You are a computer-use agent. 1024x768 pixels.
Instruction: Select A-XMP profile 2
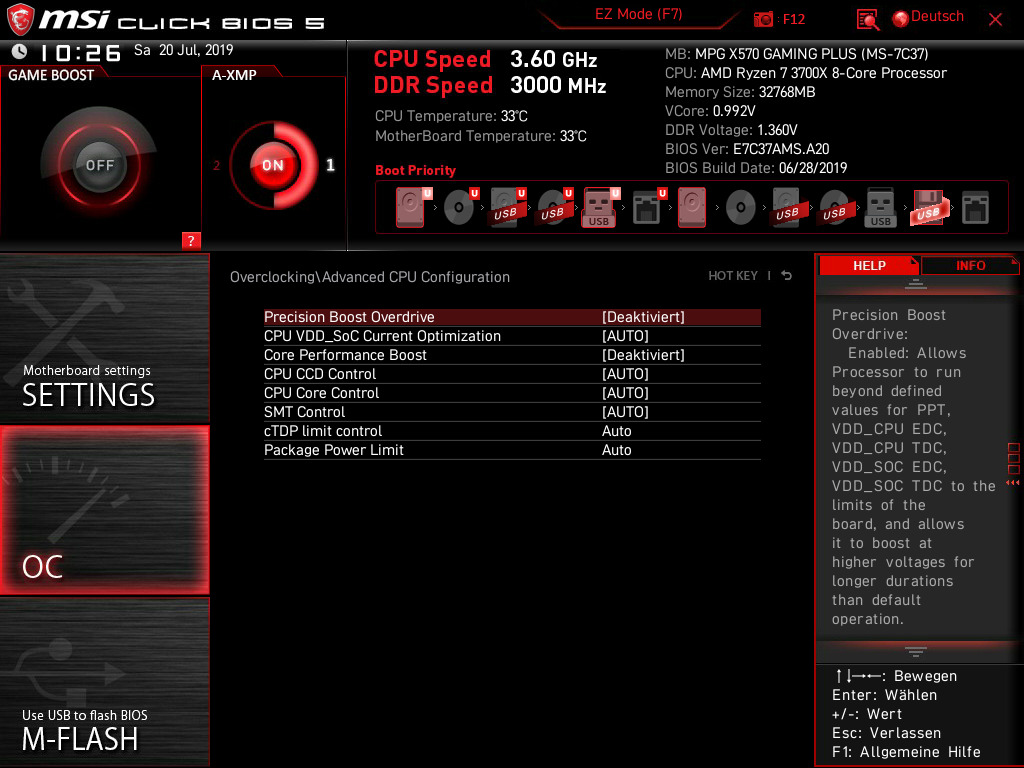click(216, 165)
